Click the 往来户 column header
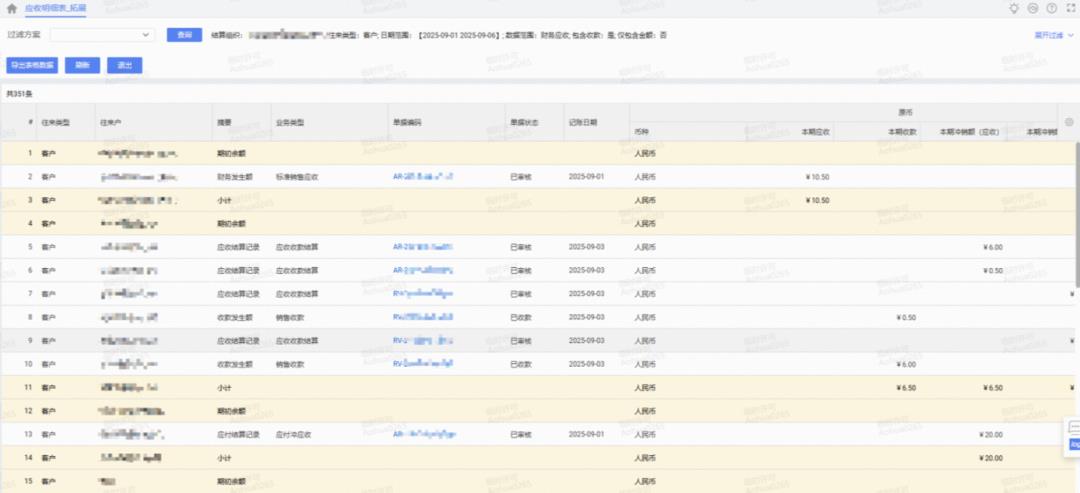Screen dimensions: 1080x493 (x=110, y=123)
